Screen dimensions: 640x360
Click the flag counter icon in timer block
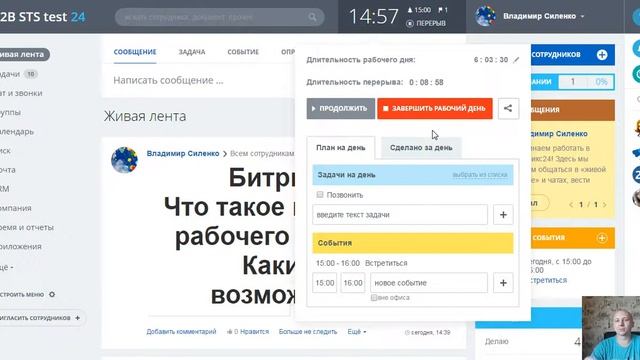(443, 10)
